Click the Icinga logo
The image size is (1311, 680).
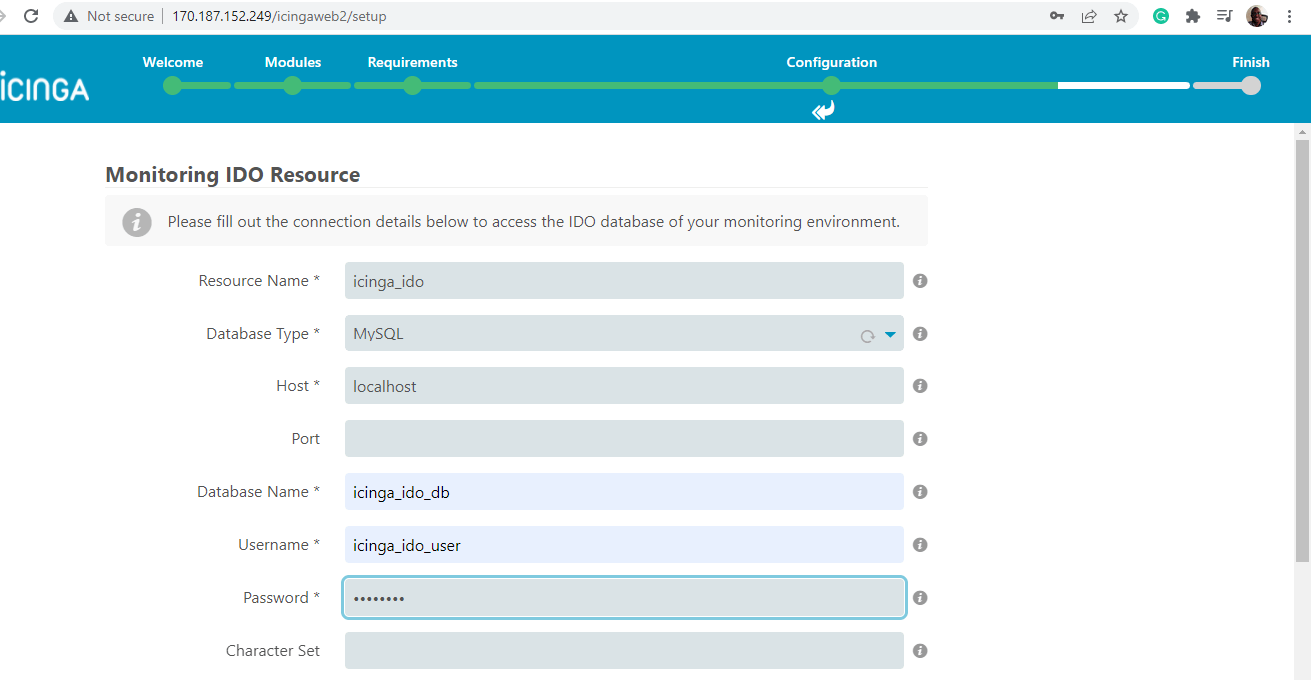pos(44,87)
